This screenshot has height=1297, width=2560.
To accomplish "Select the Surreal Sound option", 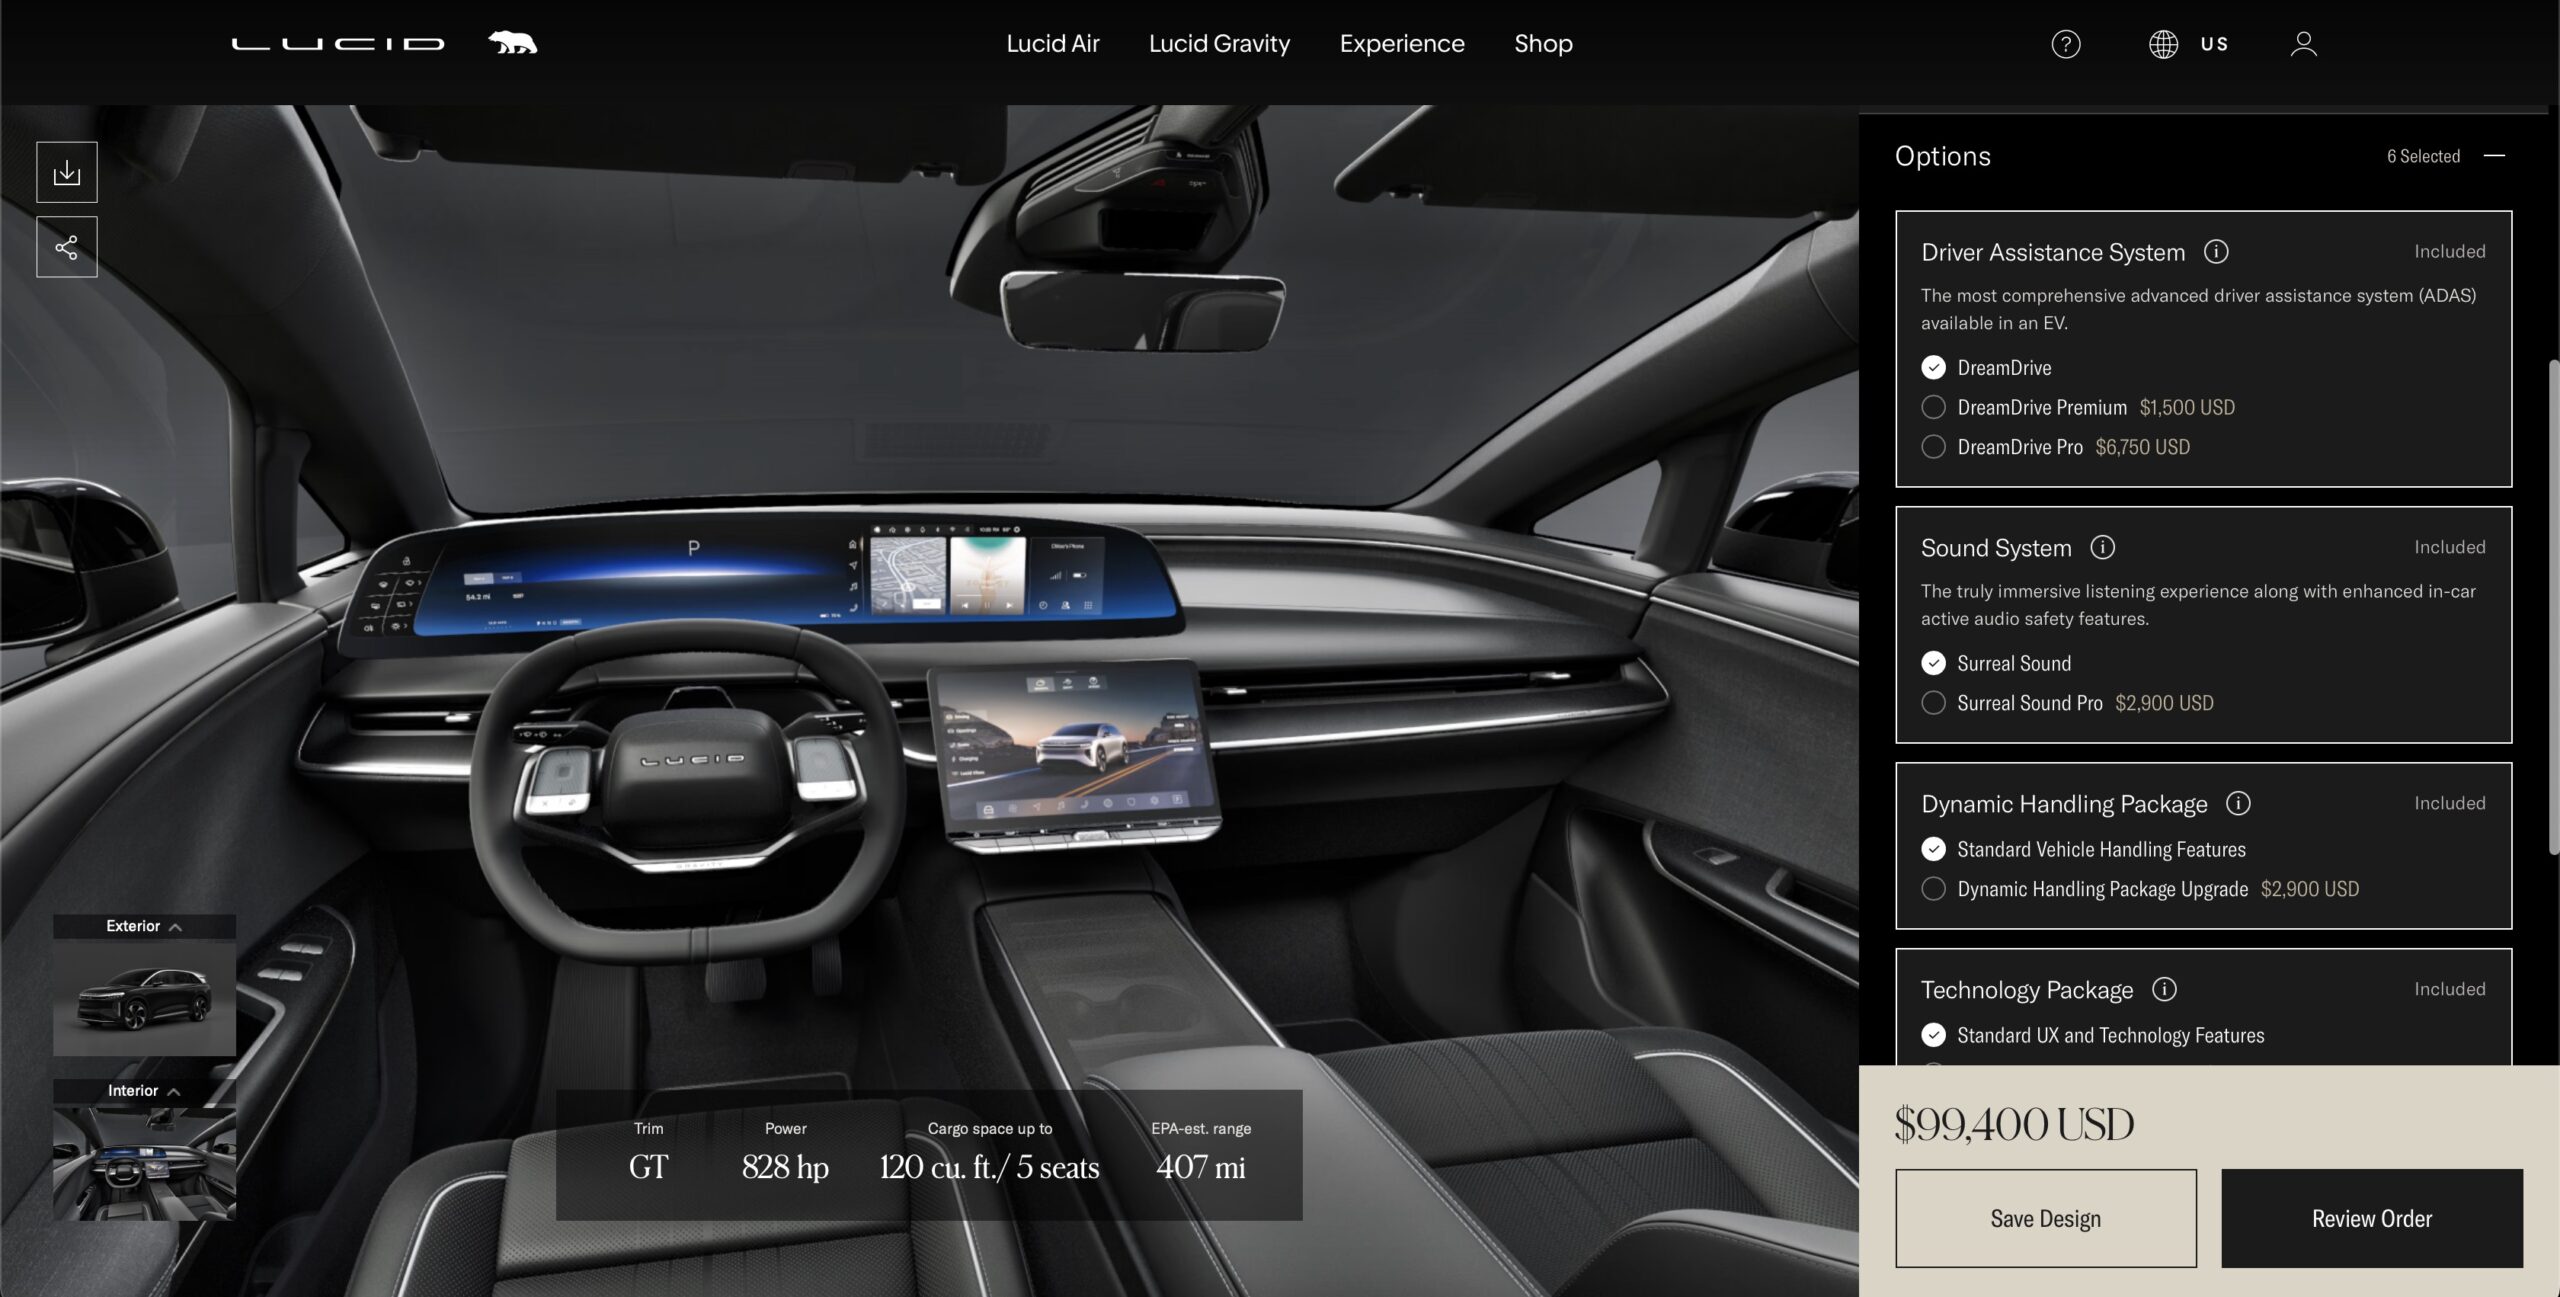I will [x=1933, y=664].
